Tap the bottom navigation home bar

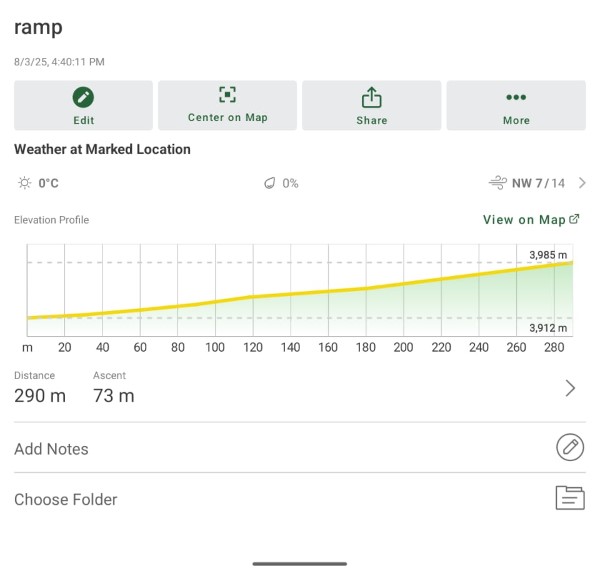click(x=299, y=563)
